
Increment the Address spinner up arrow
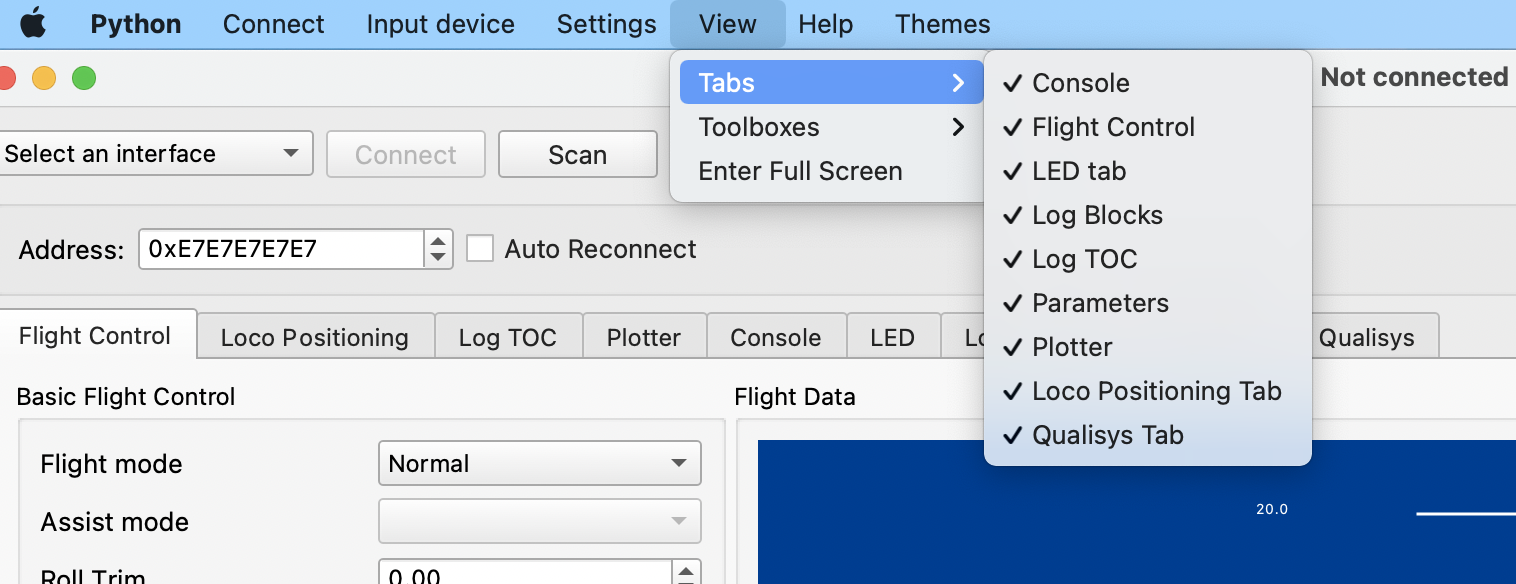[438, 241]
